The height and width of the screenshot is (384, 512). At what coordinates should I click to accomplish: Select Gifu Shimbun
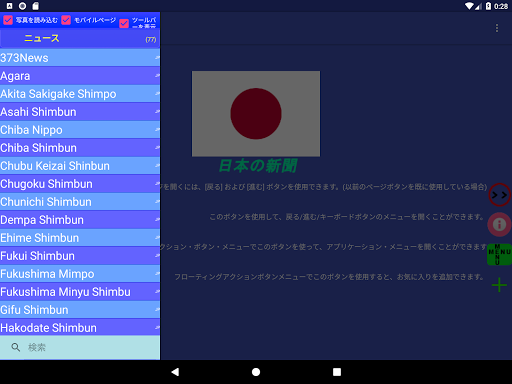tap(80, 310)
